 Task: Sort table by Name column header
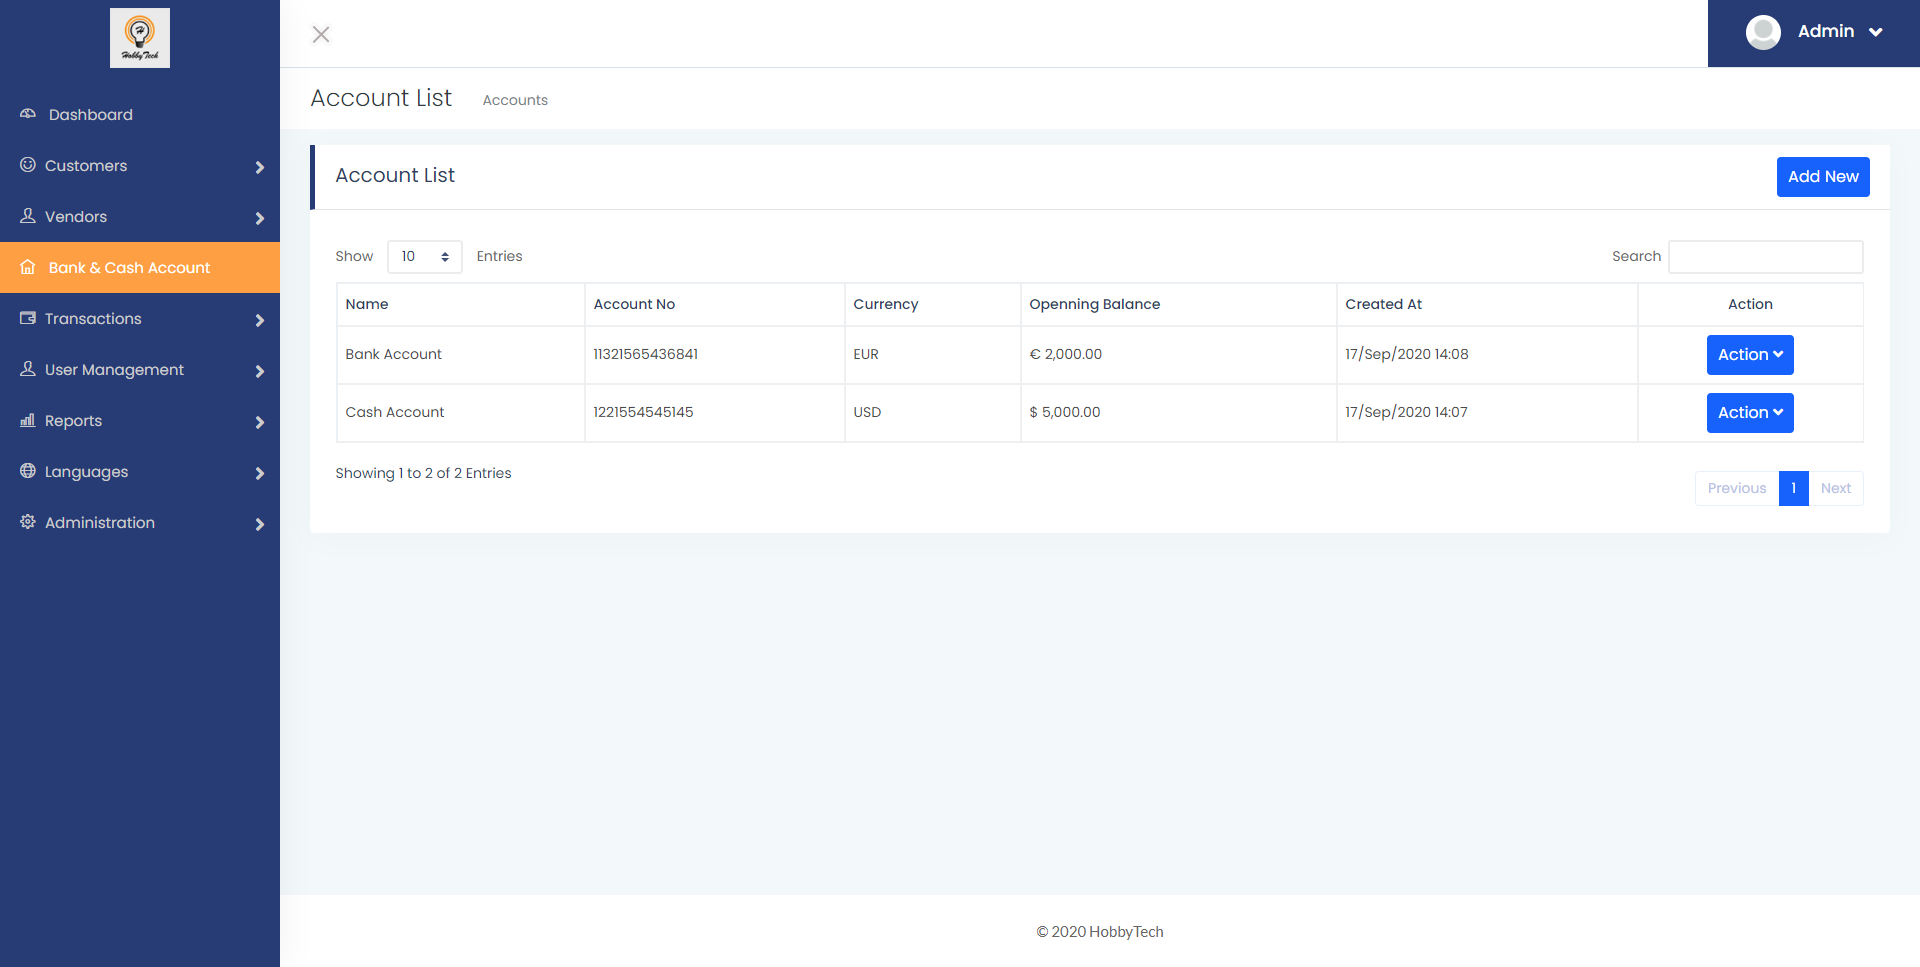(x=461, y=304)
